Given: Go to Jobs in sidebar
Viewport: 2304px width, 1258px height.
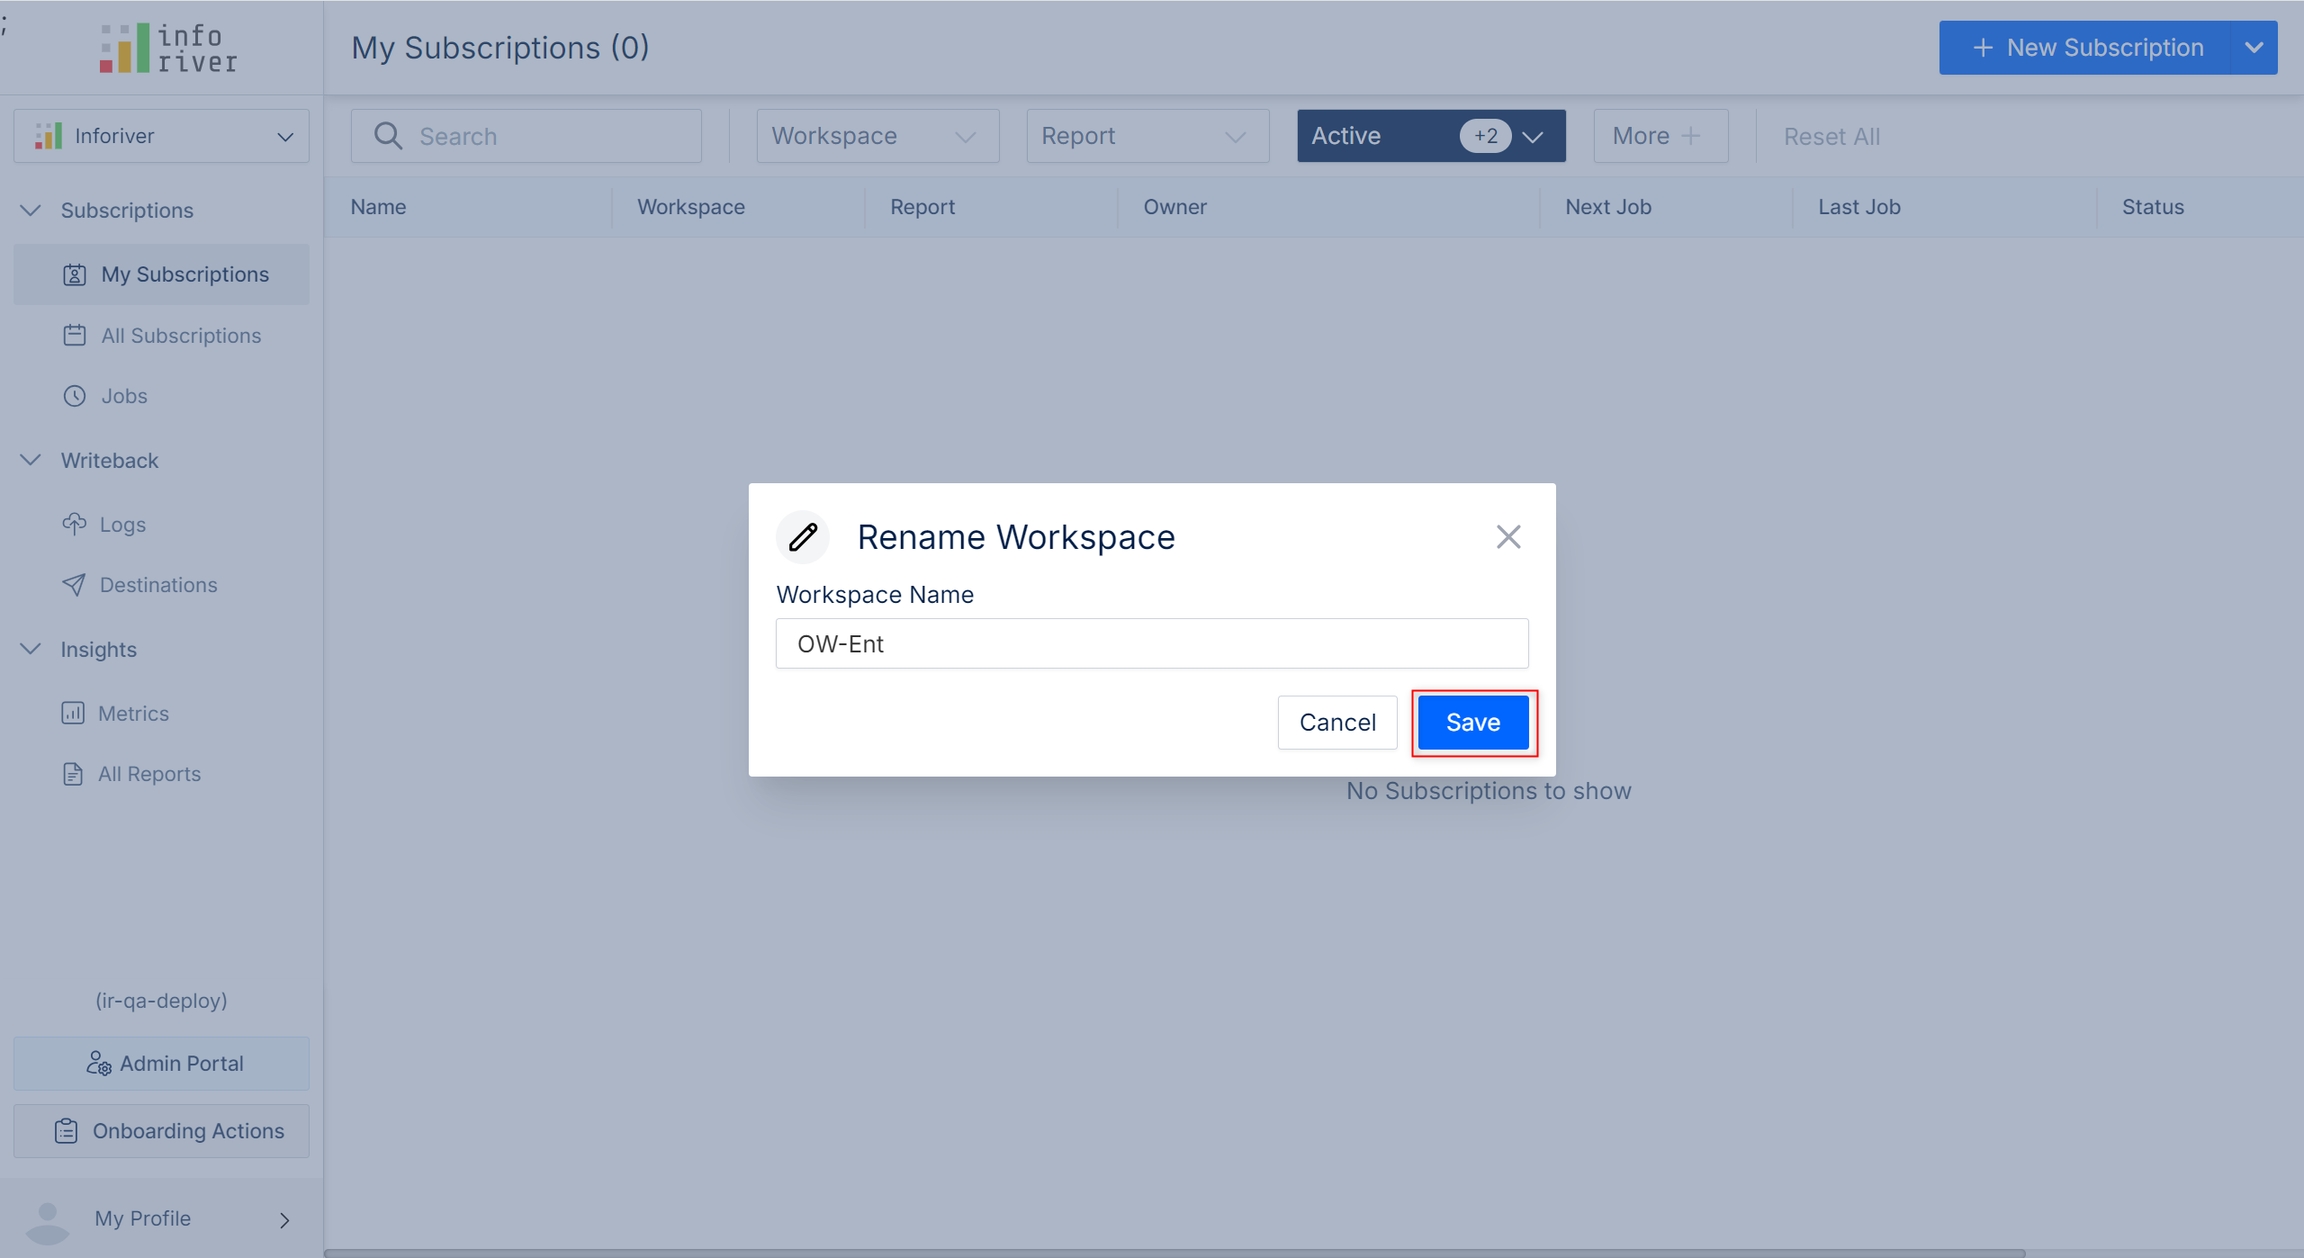Looking at the screenshot, I should point(123,396).
